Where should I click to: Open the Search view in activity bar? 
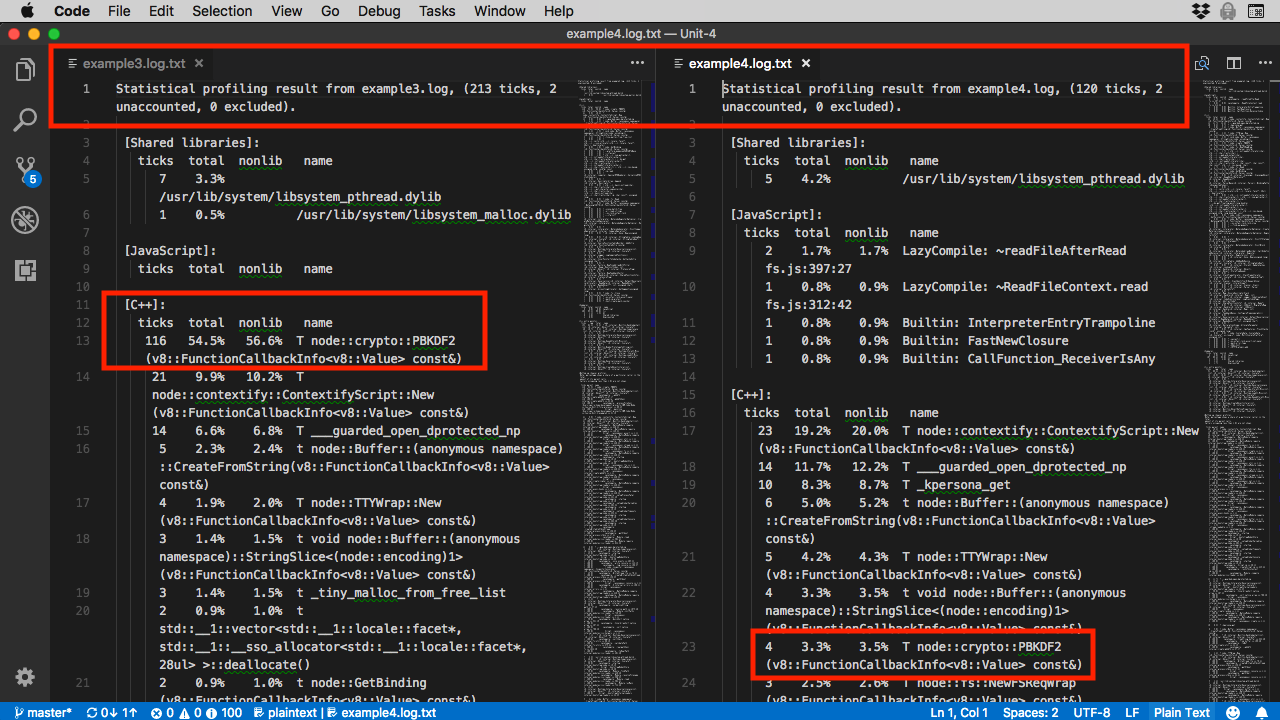tap(25, 120)
